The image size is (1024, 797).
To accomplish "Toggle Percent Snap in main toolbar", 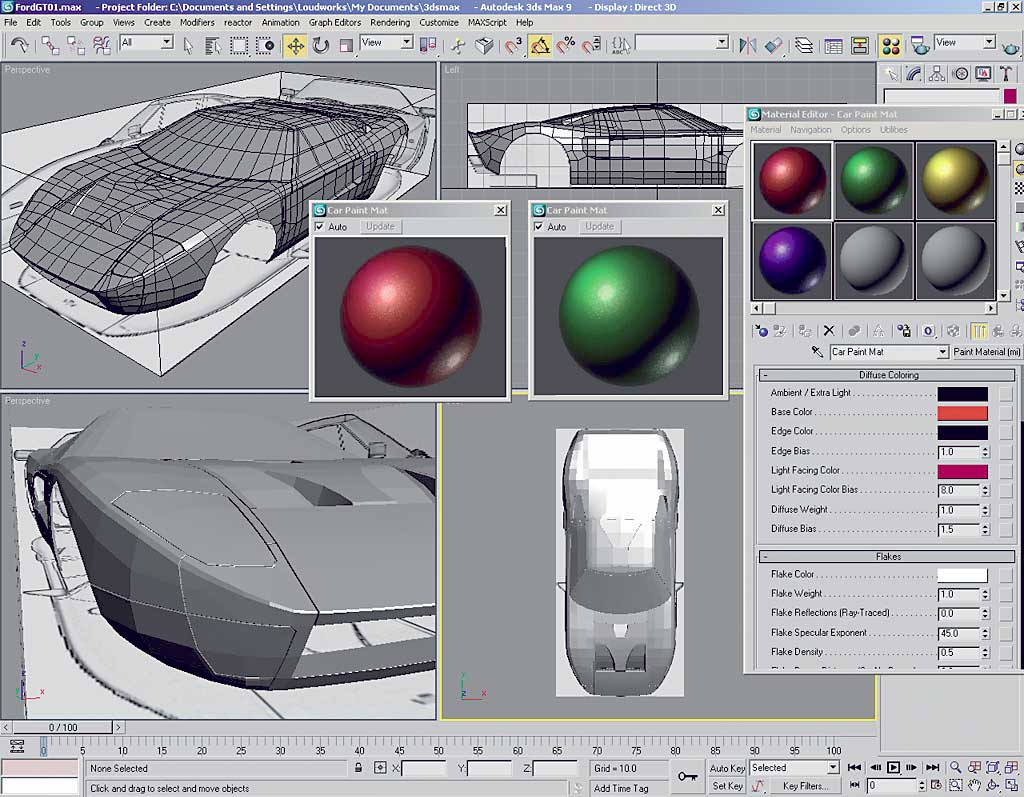I will 566,45.
